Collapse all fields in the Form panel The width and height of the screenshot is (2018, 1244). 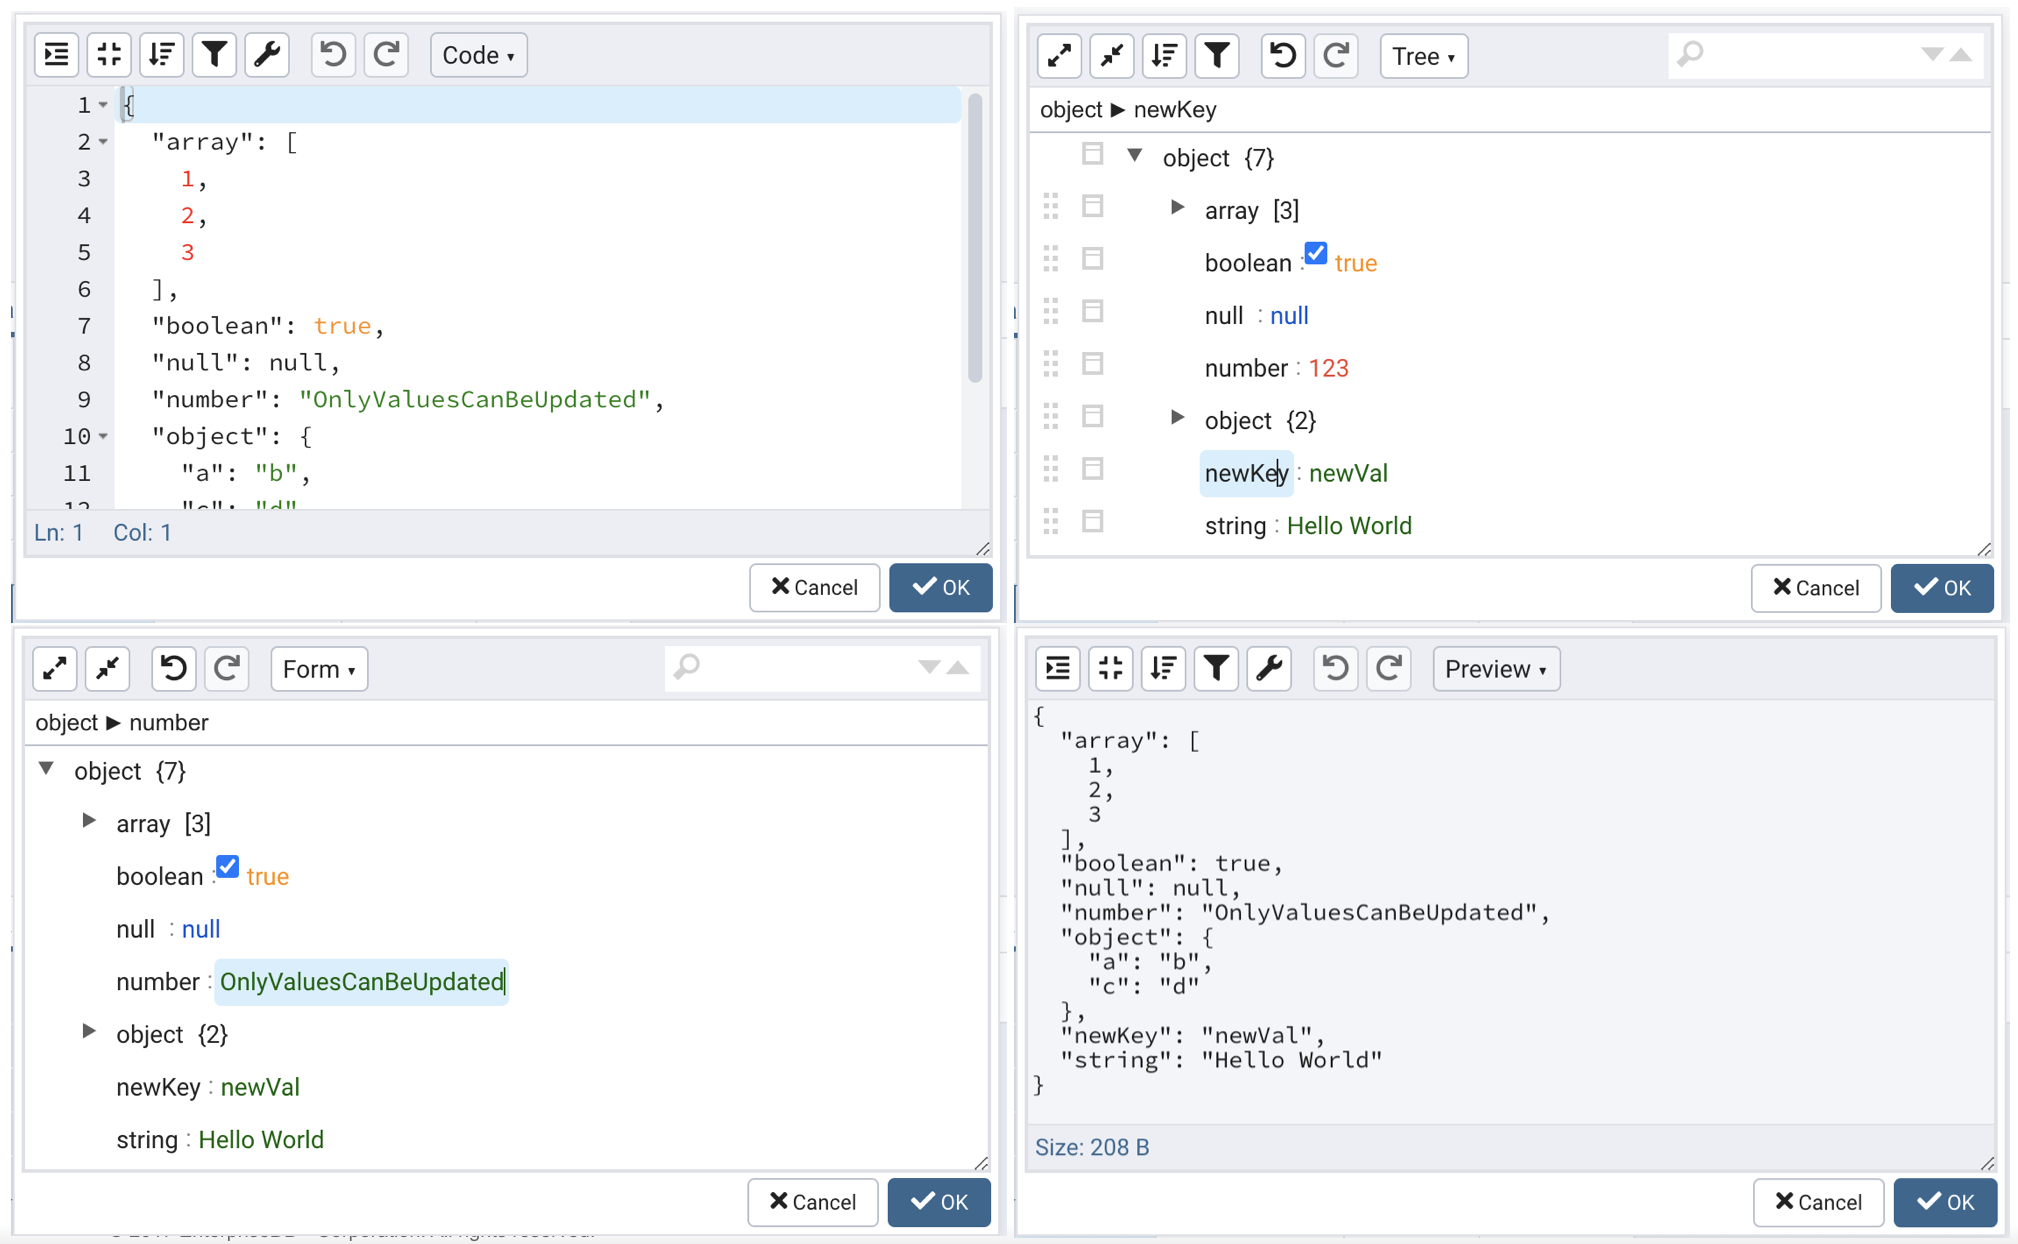coord(107,668)
